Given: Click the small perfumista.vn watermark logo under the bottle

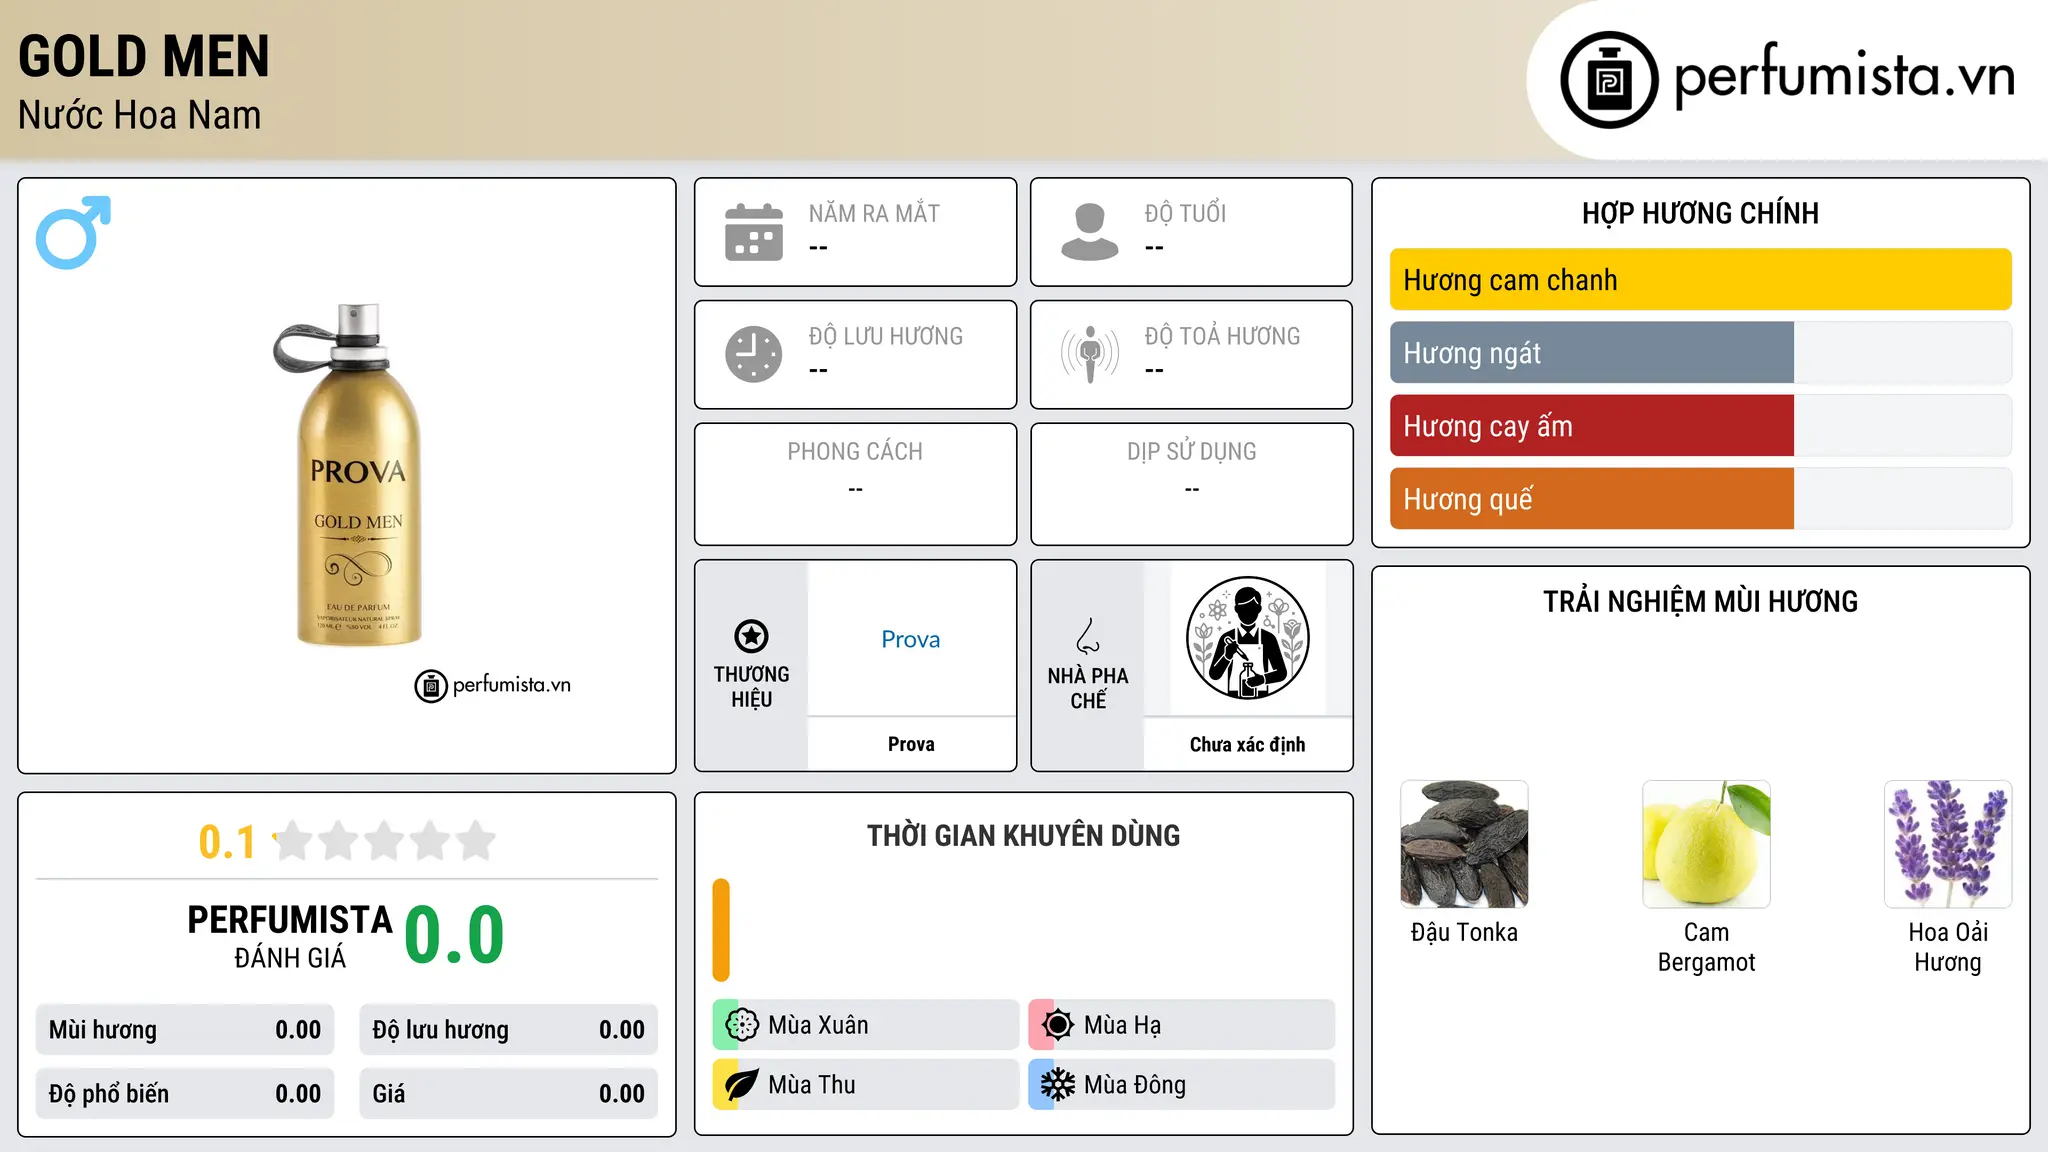Looking at the screenshot, I should click(493, 686).
